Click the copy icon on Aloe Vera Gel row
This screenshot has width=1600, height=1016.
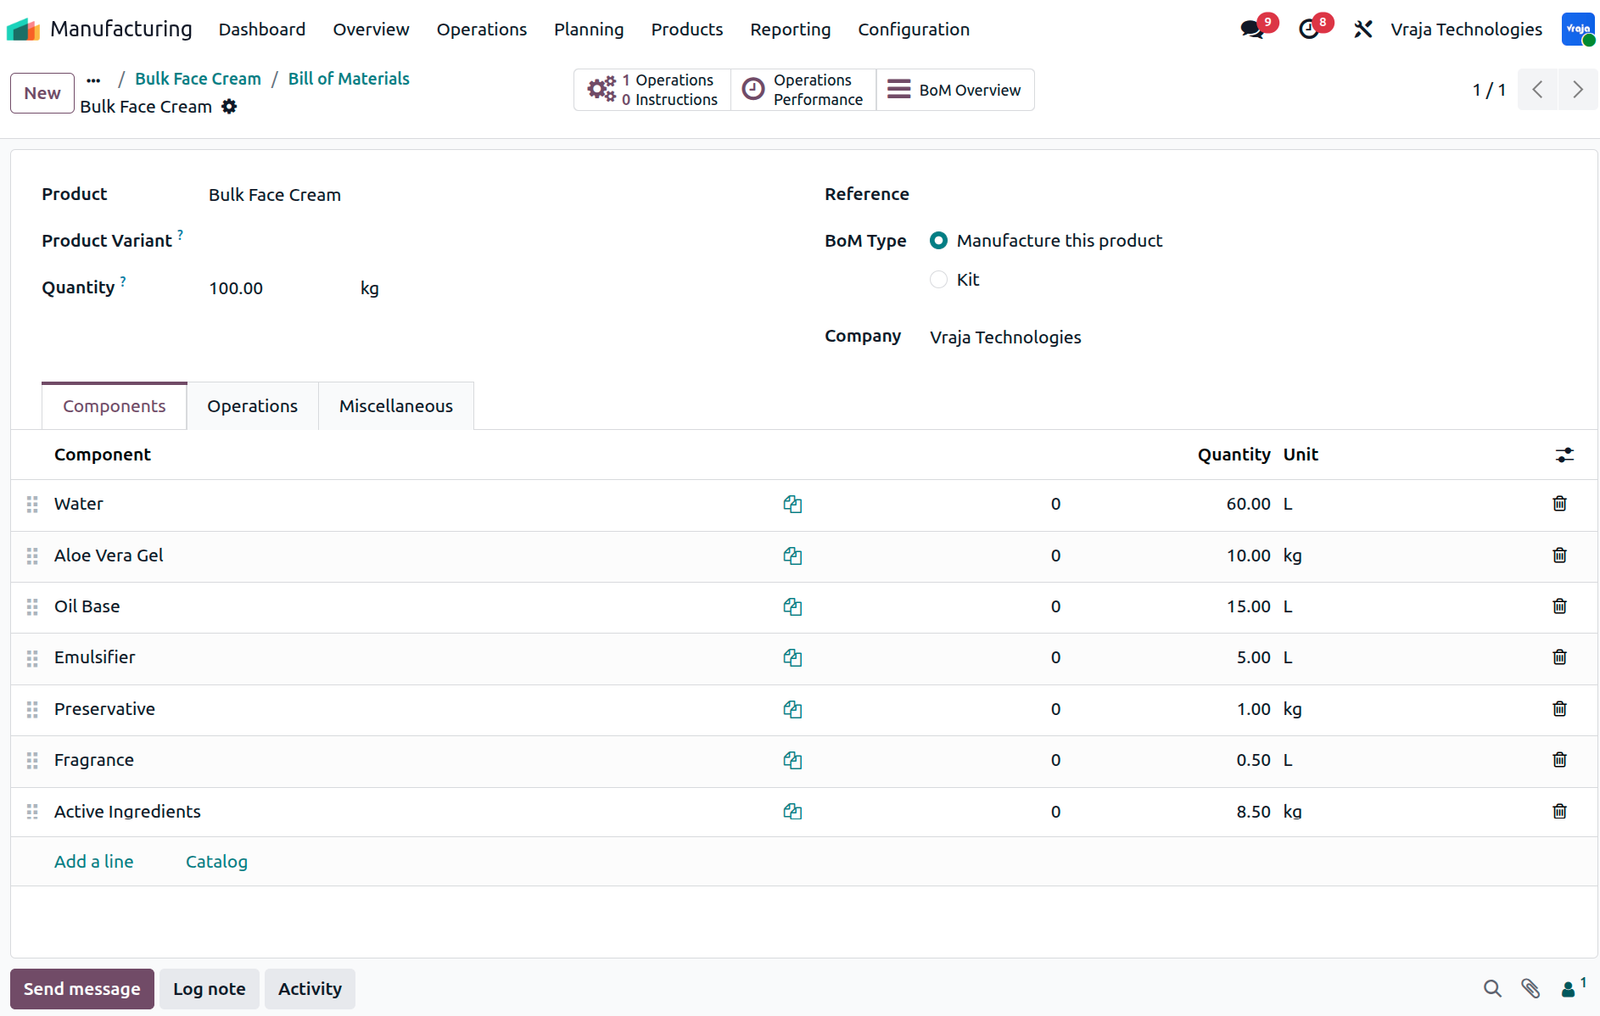[792, 555]
